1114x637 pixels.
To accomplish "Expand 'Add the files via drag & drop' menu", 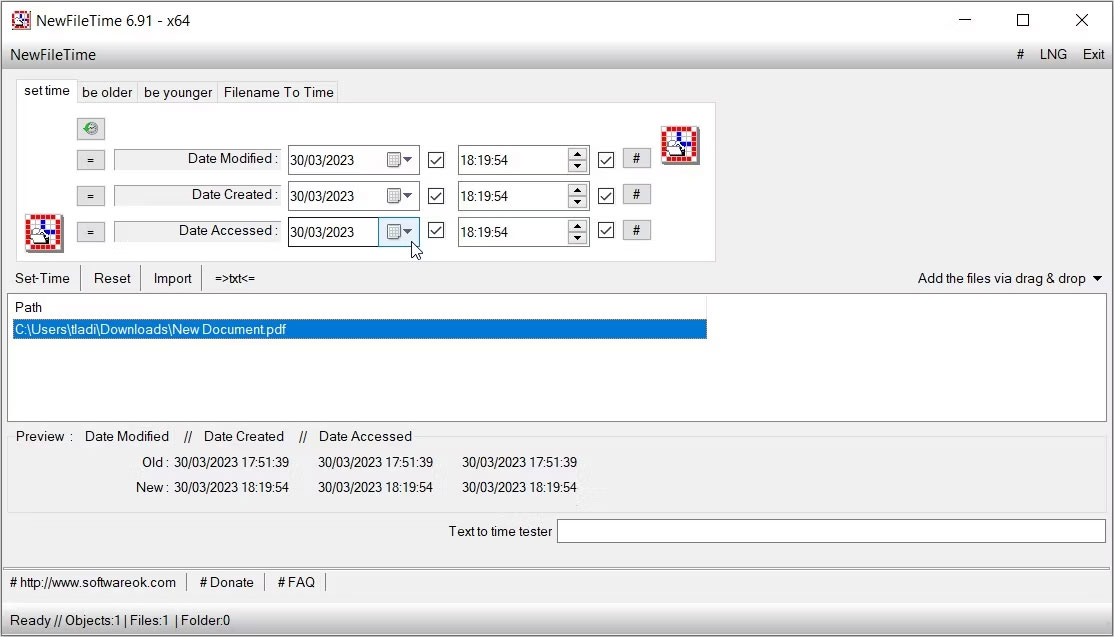I will [x=1098, y=278].
